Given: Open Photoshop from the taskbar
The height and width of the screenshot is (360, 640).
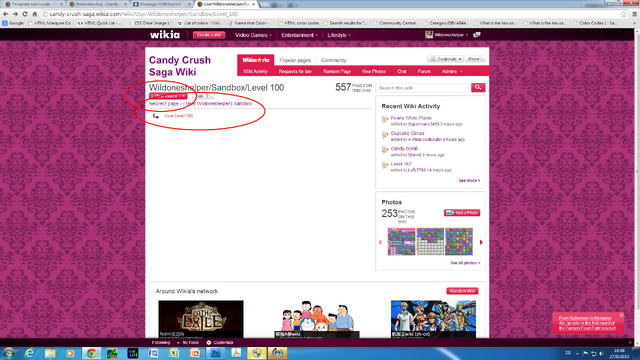Looking at the screenshot, I should point(216,353).
